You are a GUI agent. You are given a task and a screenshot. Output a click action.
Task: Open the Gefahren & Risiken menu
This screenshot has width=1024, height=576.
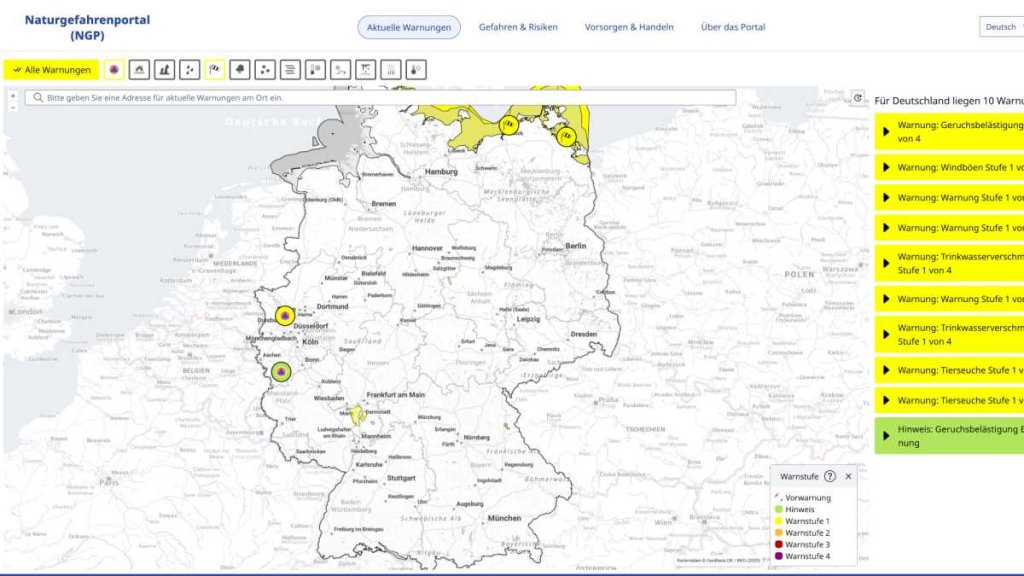pos(518,27)
